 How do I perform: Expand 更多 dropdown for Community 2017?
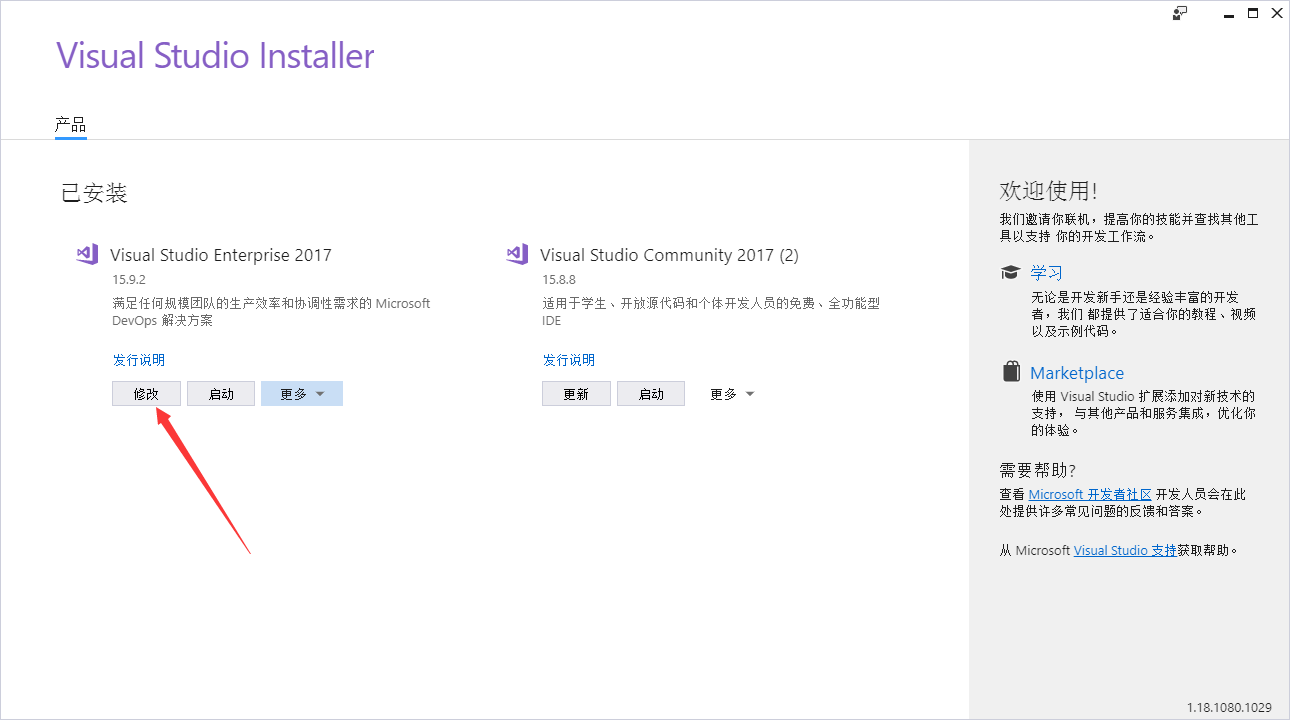[x=732, y=394]
